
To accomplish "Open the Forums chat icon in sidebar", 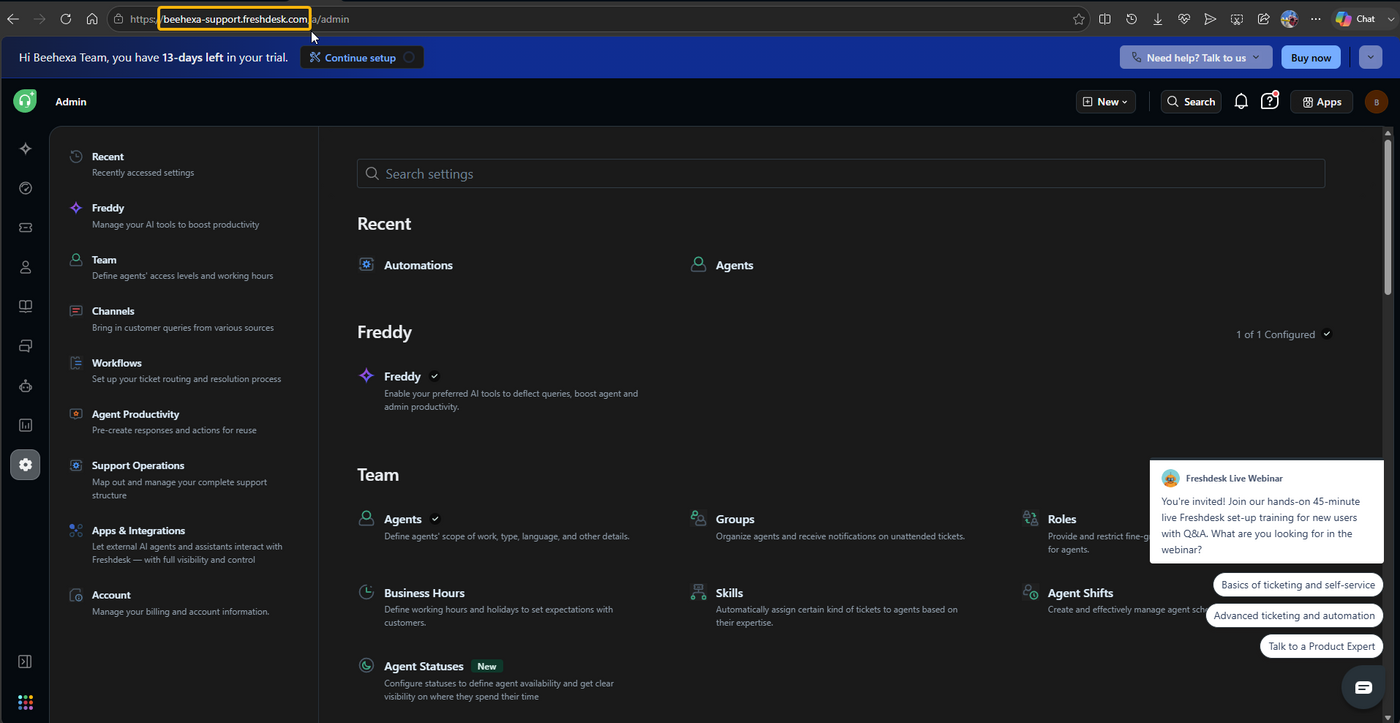I will pyautogui.click(x=25, y=346).
